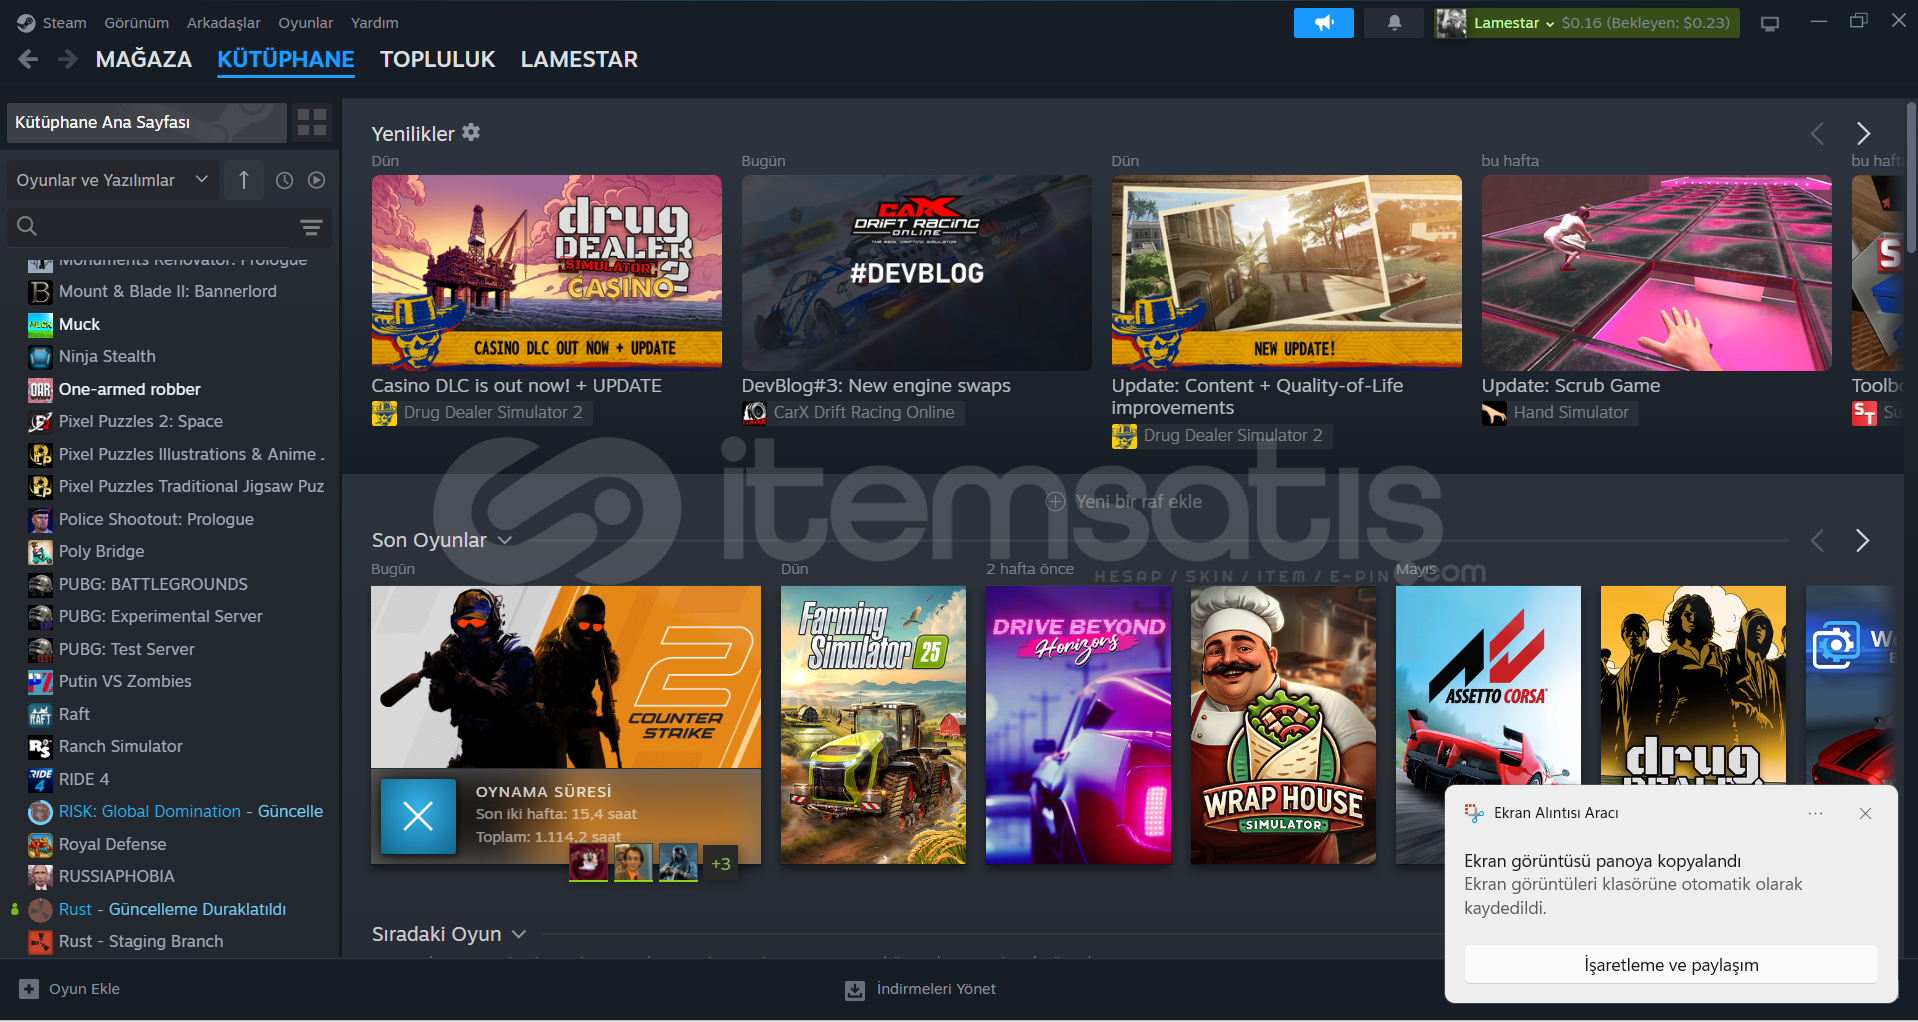
Task: Click the Big Picture mode monitor icon
Action: (x=1770, y=23)
